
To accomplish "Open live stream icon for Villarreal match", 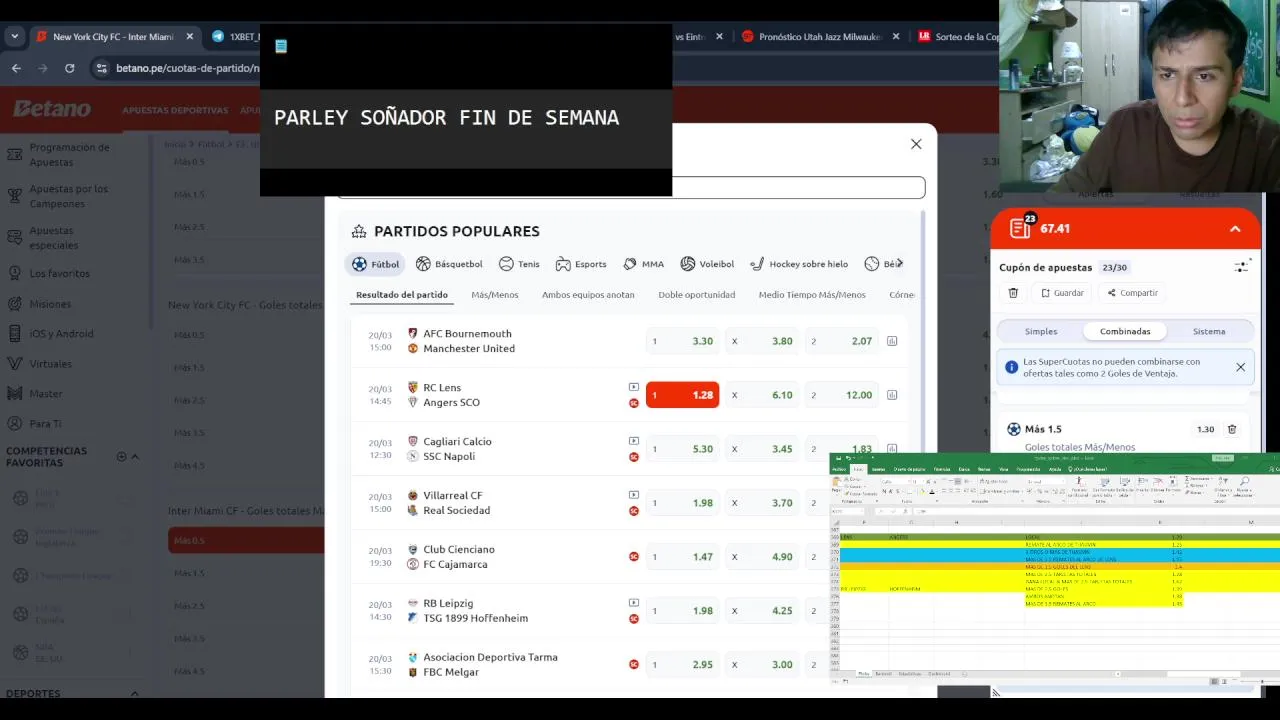I will click(x=633, y=495).
